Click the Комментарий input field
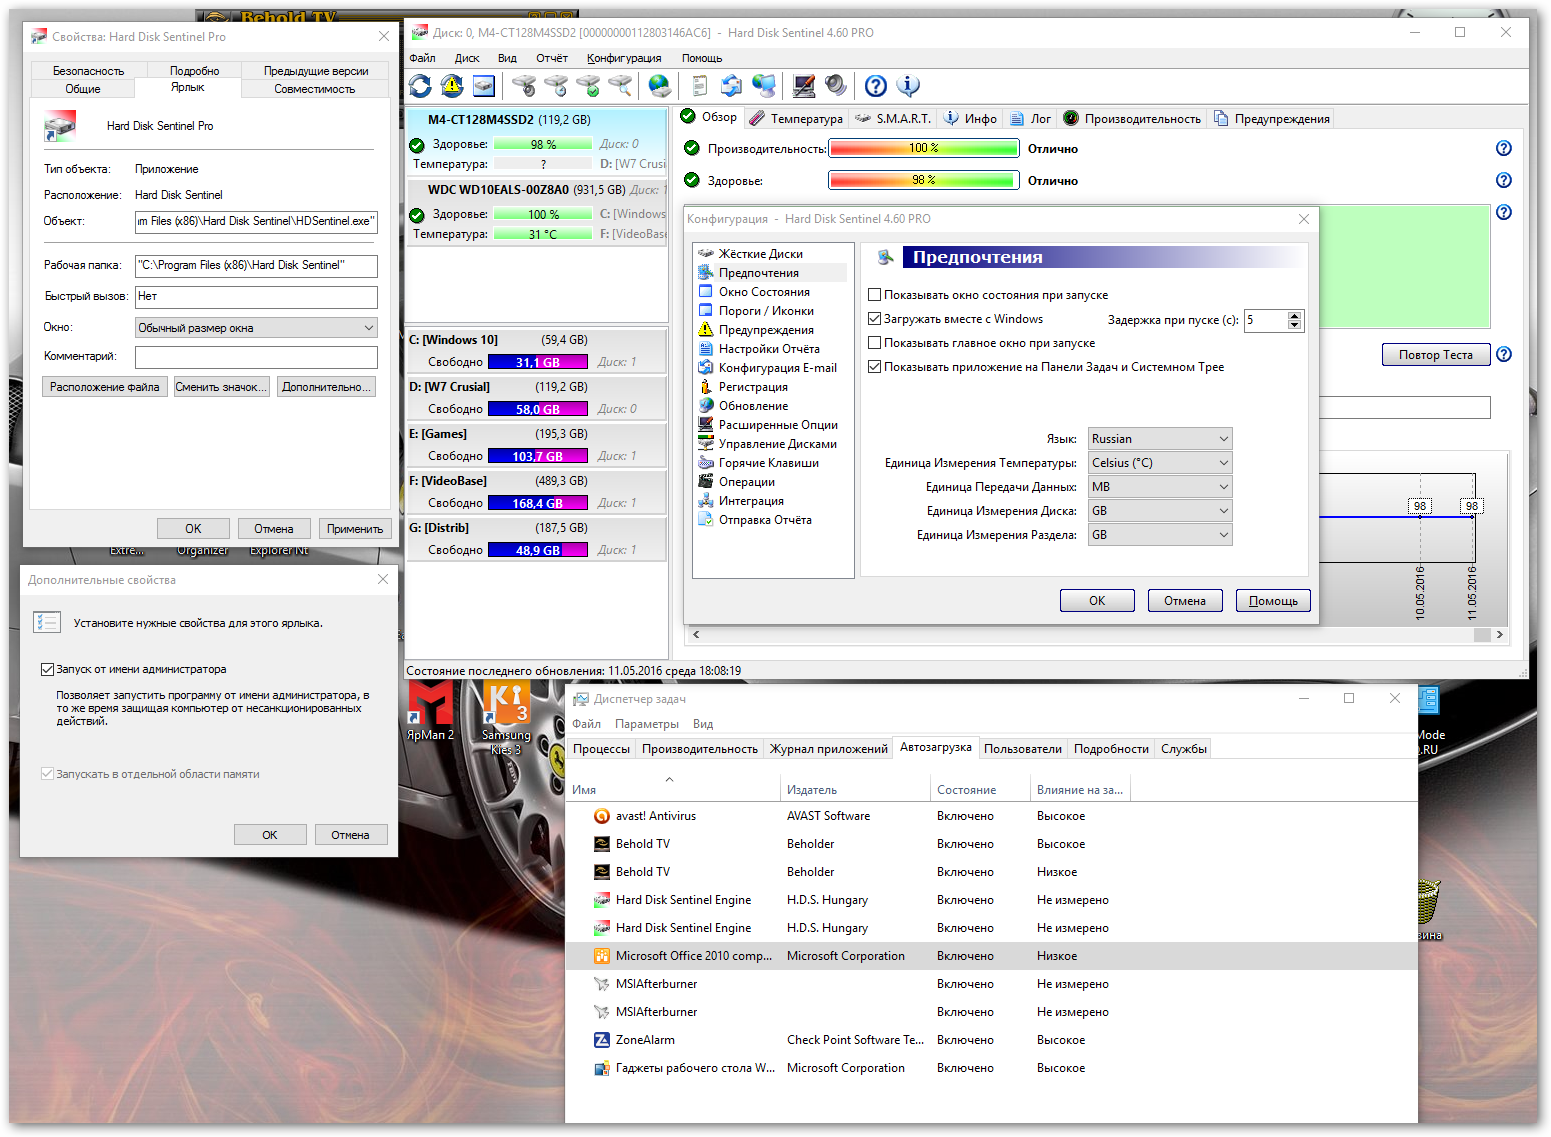Screen dimensions: 1551x1137 pyautogui.click(x=256, y=358)
